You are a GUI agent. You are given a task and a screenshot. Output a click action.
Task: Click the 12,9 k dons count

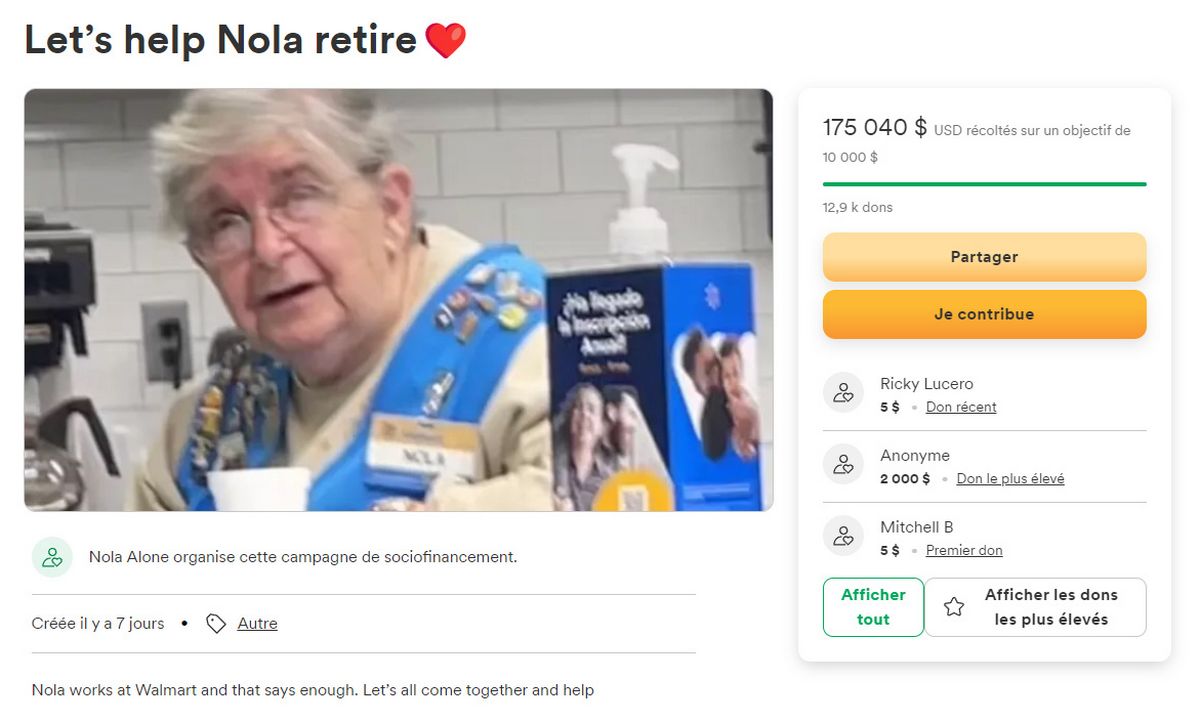click(857, 208)
